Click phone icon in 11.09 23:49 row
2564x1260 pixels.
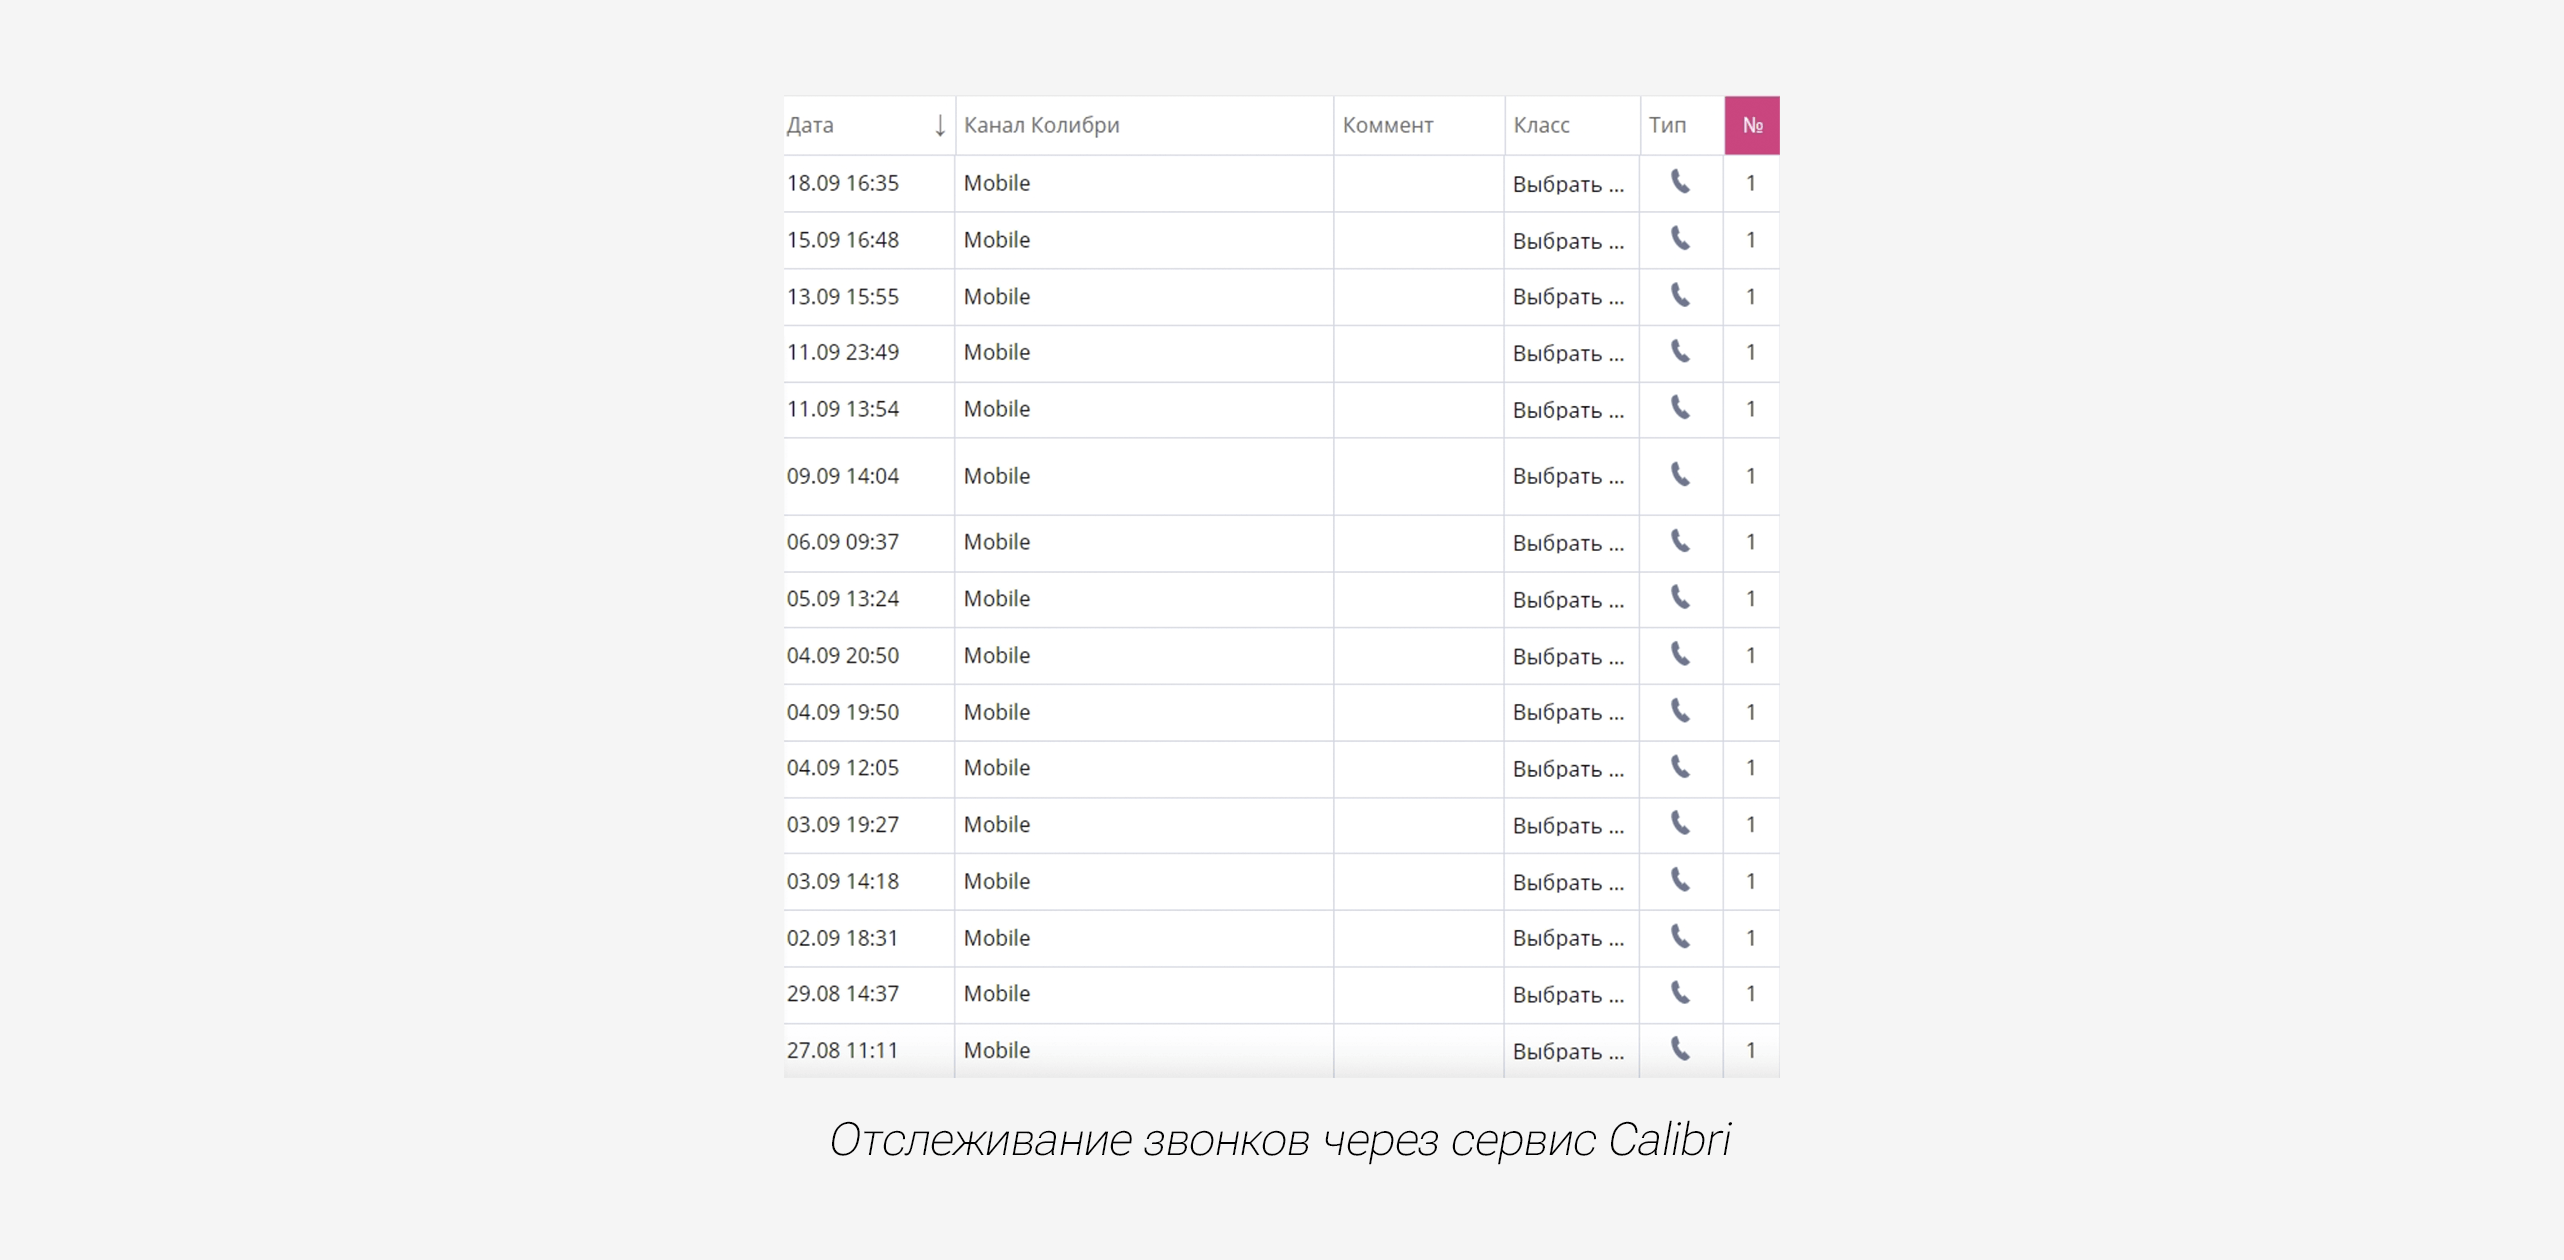1680,352
